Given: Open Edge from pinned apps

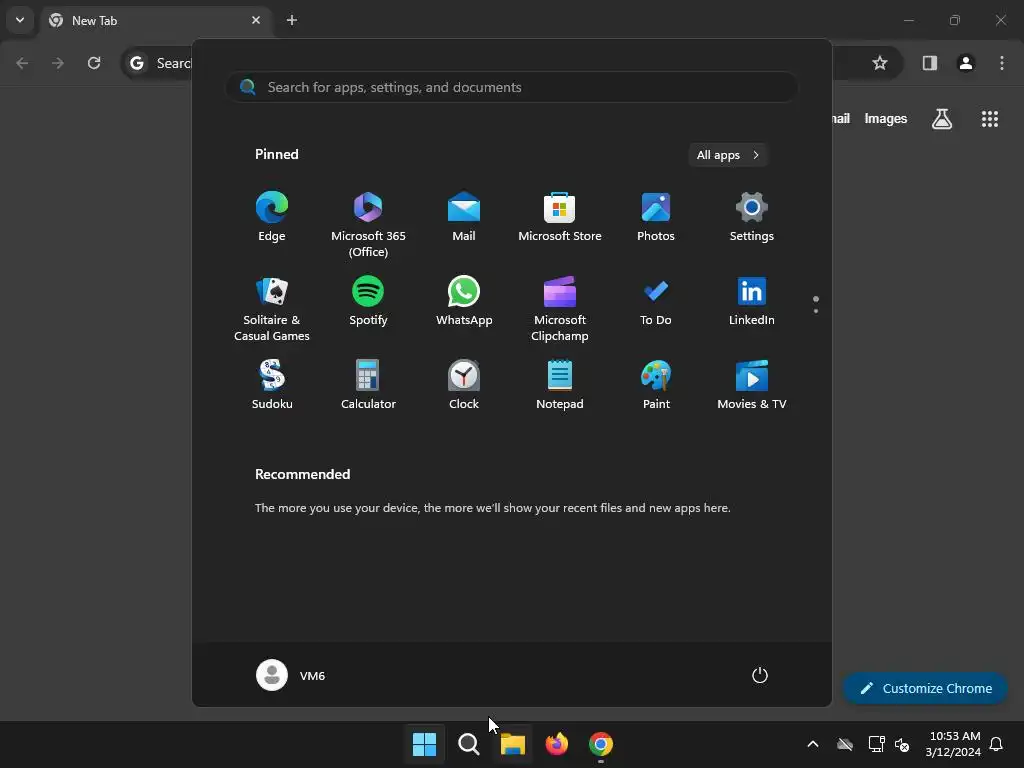Looking at the screenshot, I should click(x=272, y=217).
